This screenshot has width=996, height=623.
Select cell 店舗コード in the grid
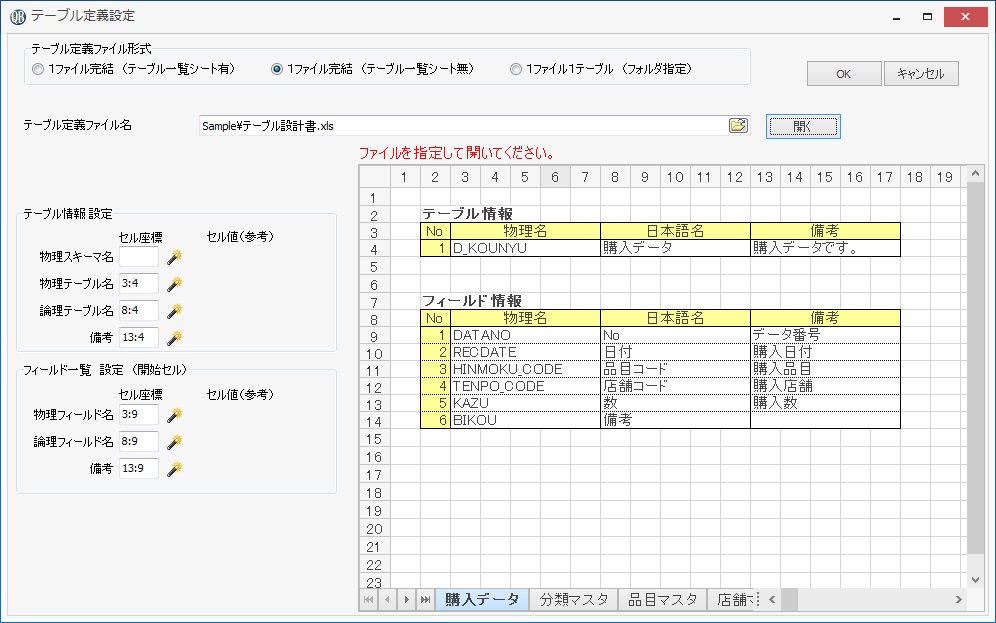675,386
